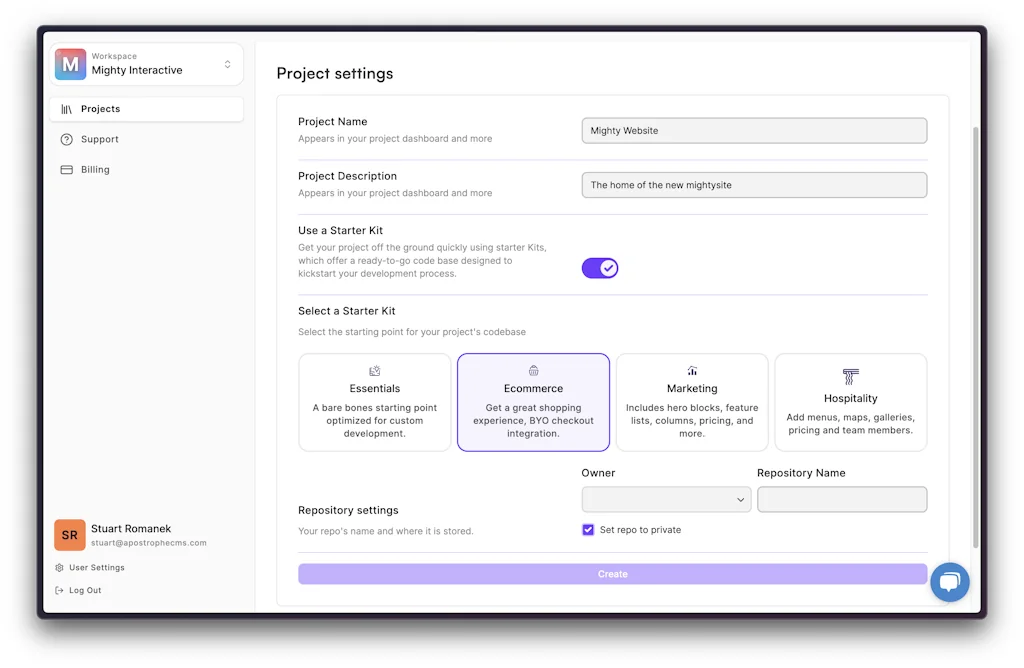Click the Log Out arrow icon
1024x668 pixels.
point(60,591)
